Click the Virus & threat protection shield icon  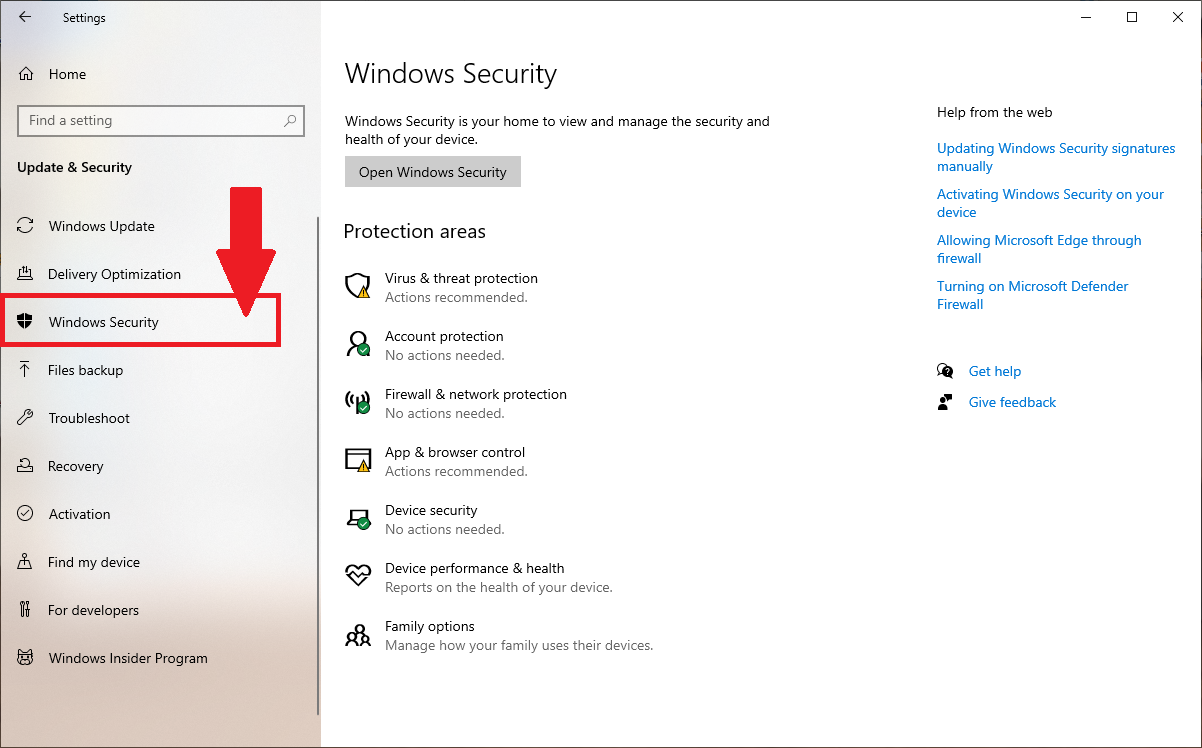click(x=357, y=286)
